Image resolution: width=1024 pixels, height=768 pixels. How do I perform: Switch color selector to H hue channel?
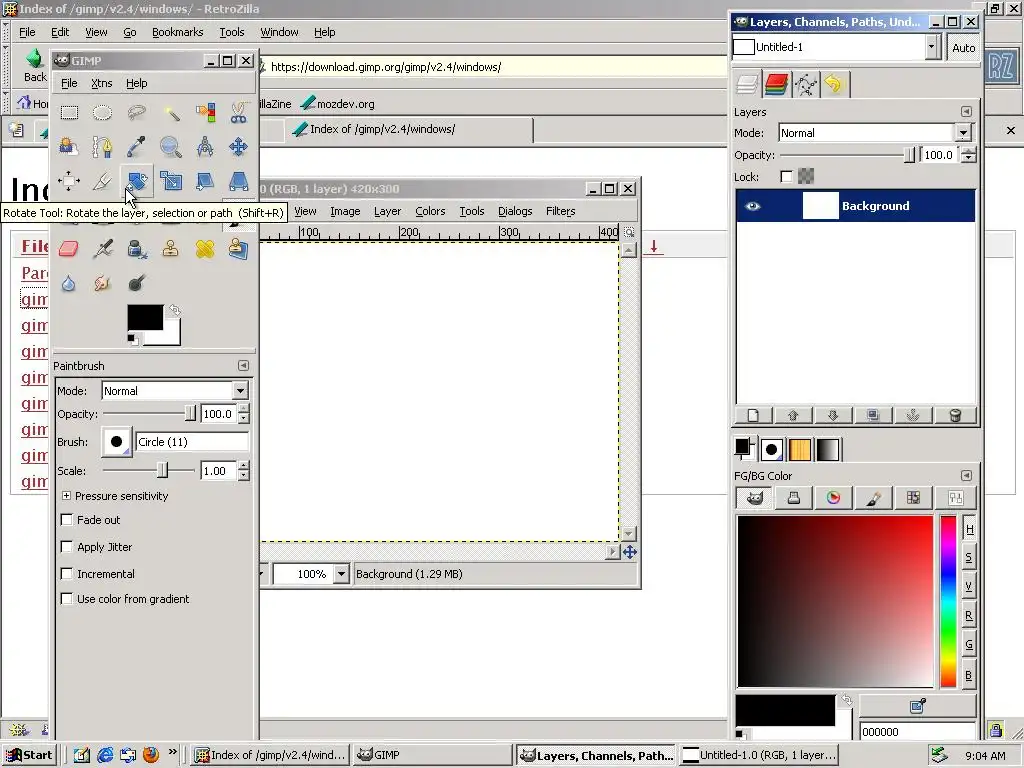point(969,529)
